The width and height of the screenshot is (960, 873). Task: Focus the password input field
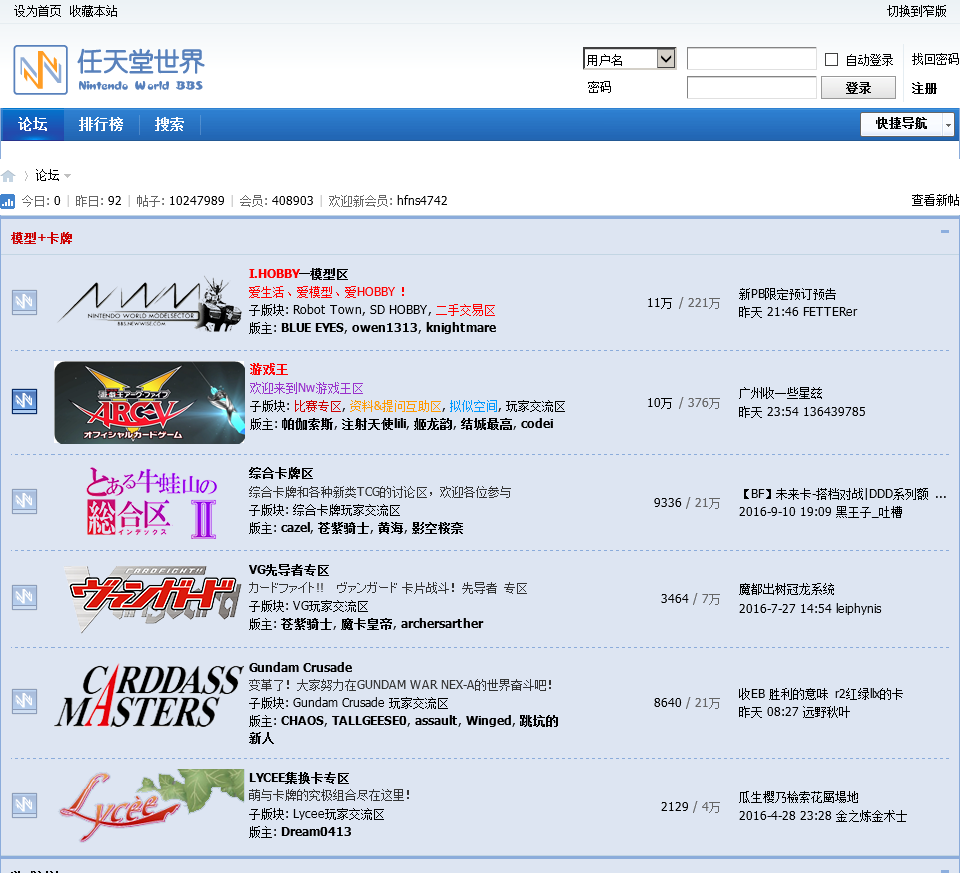751,88
